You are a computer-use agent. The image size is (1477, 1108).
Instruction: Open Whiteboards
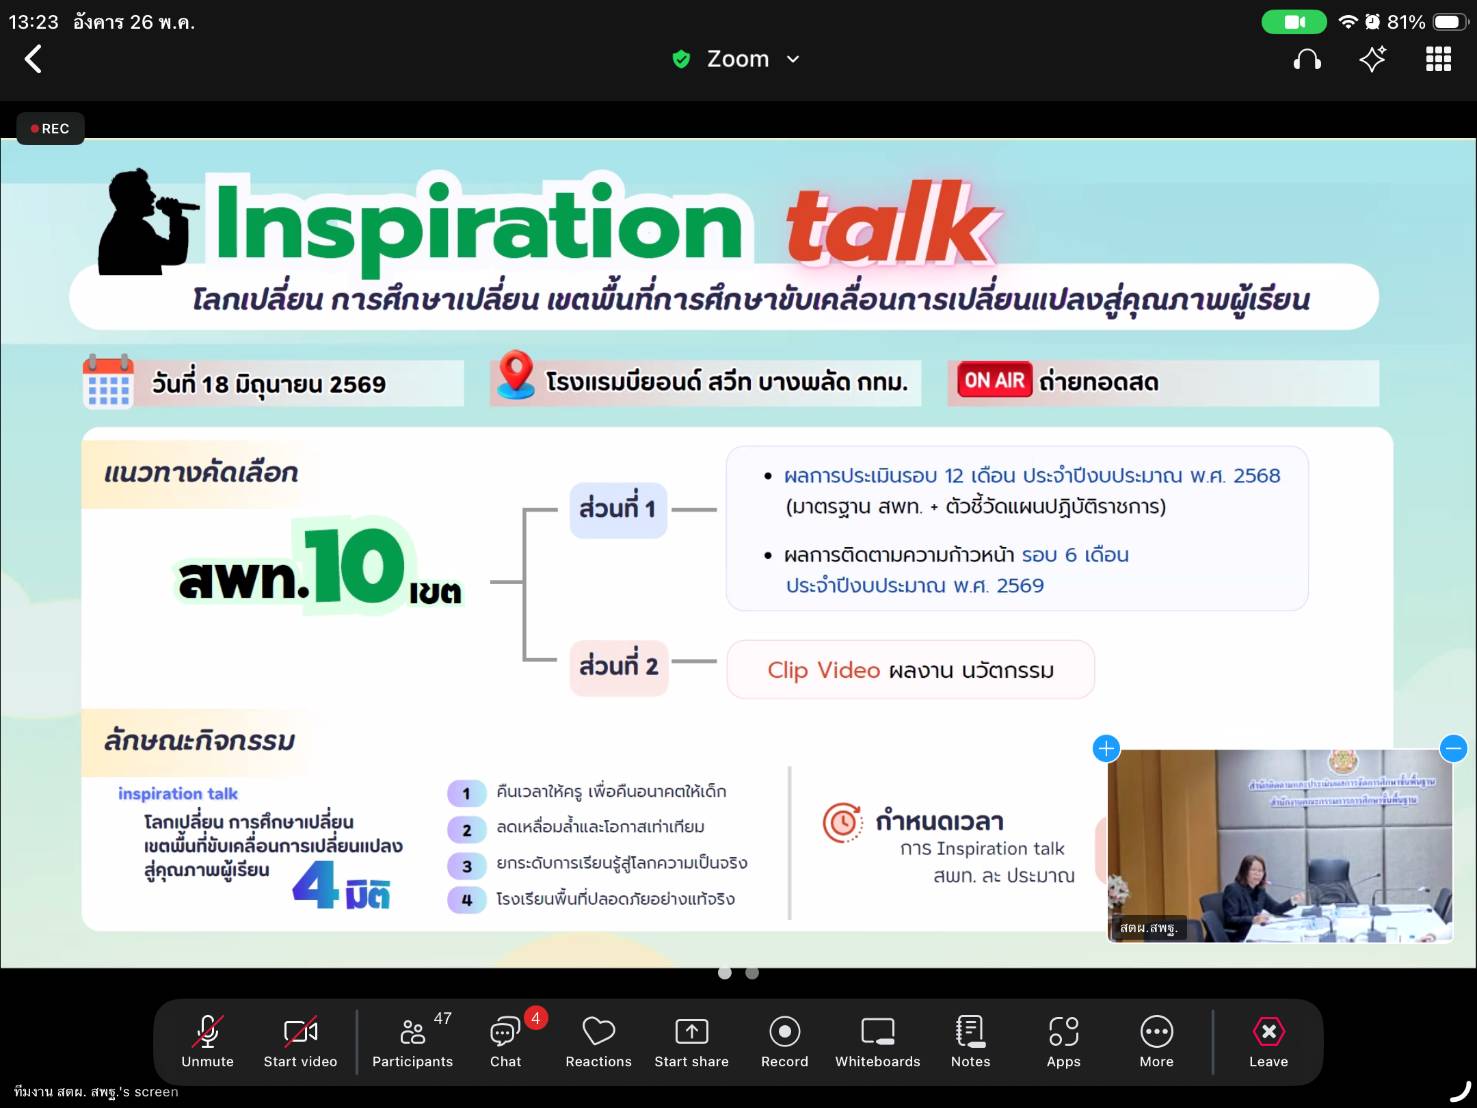tap(877, 1041)
